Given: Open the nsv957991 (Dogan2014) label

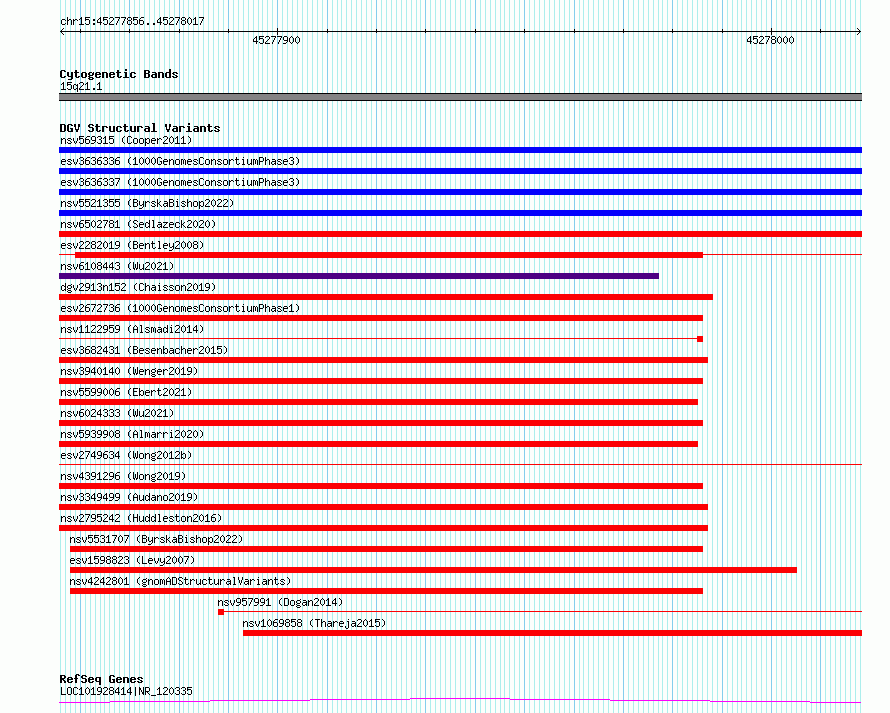Looking at the screenshot, I should (x=280, y=602).
